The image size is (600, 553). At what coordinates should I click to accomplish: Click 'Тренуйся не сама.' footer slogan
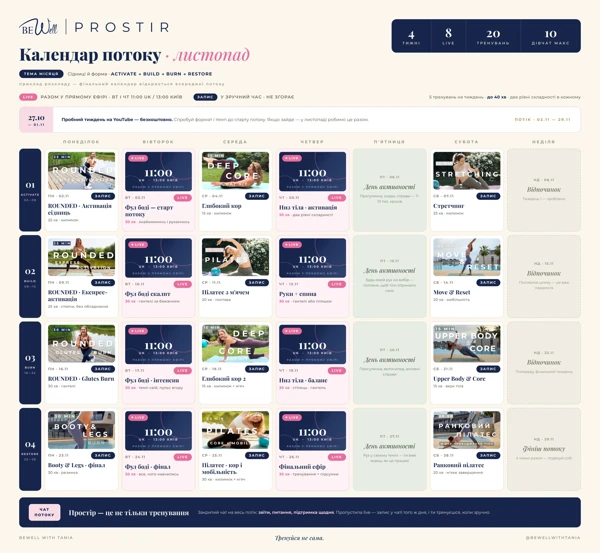300,538
